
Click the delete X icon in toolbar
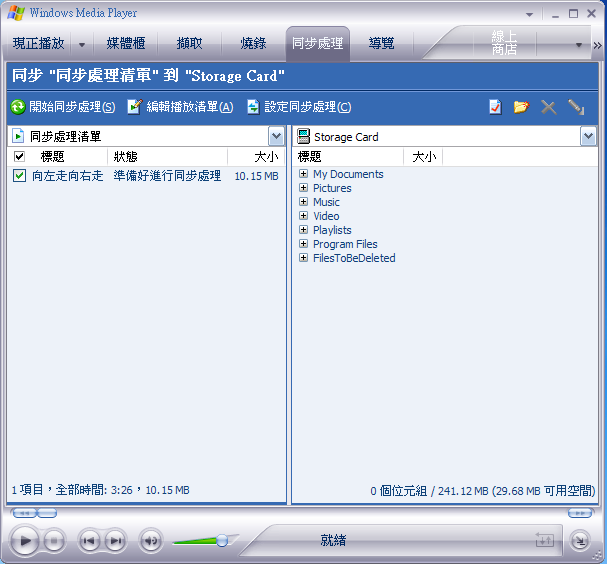(549, 107)
